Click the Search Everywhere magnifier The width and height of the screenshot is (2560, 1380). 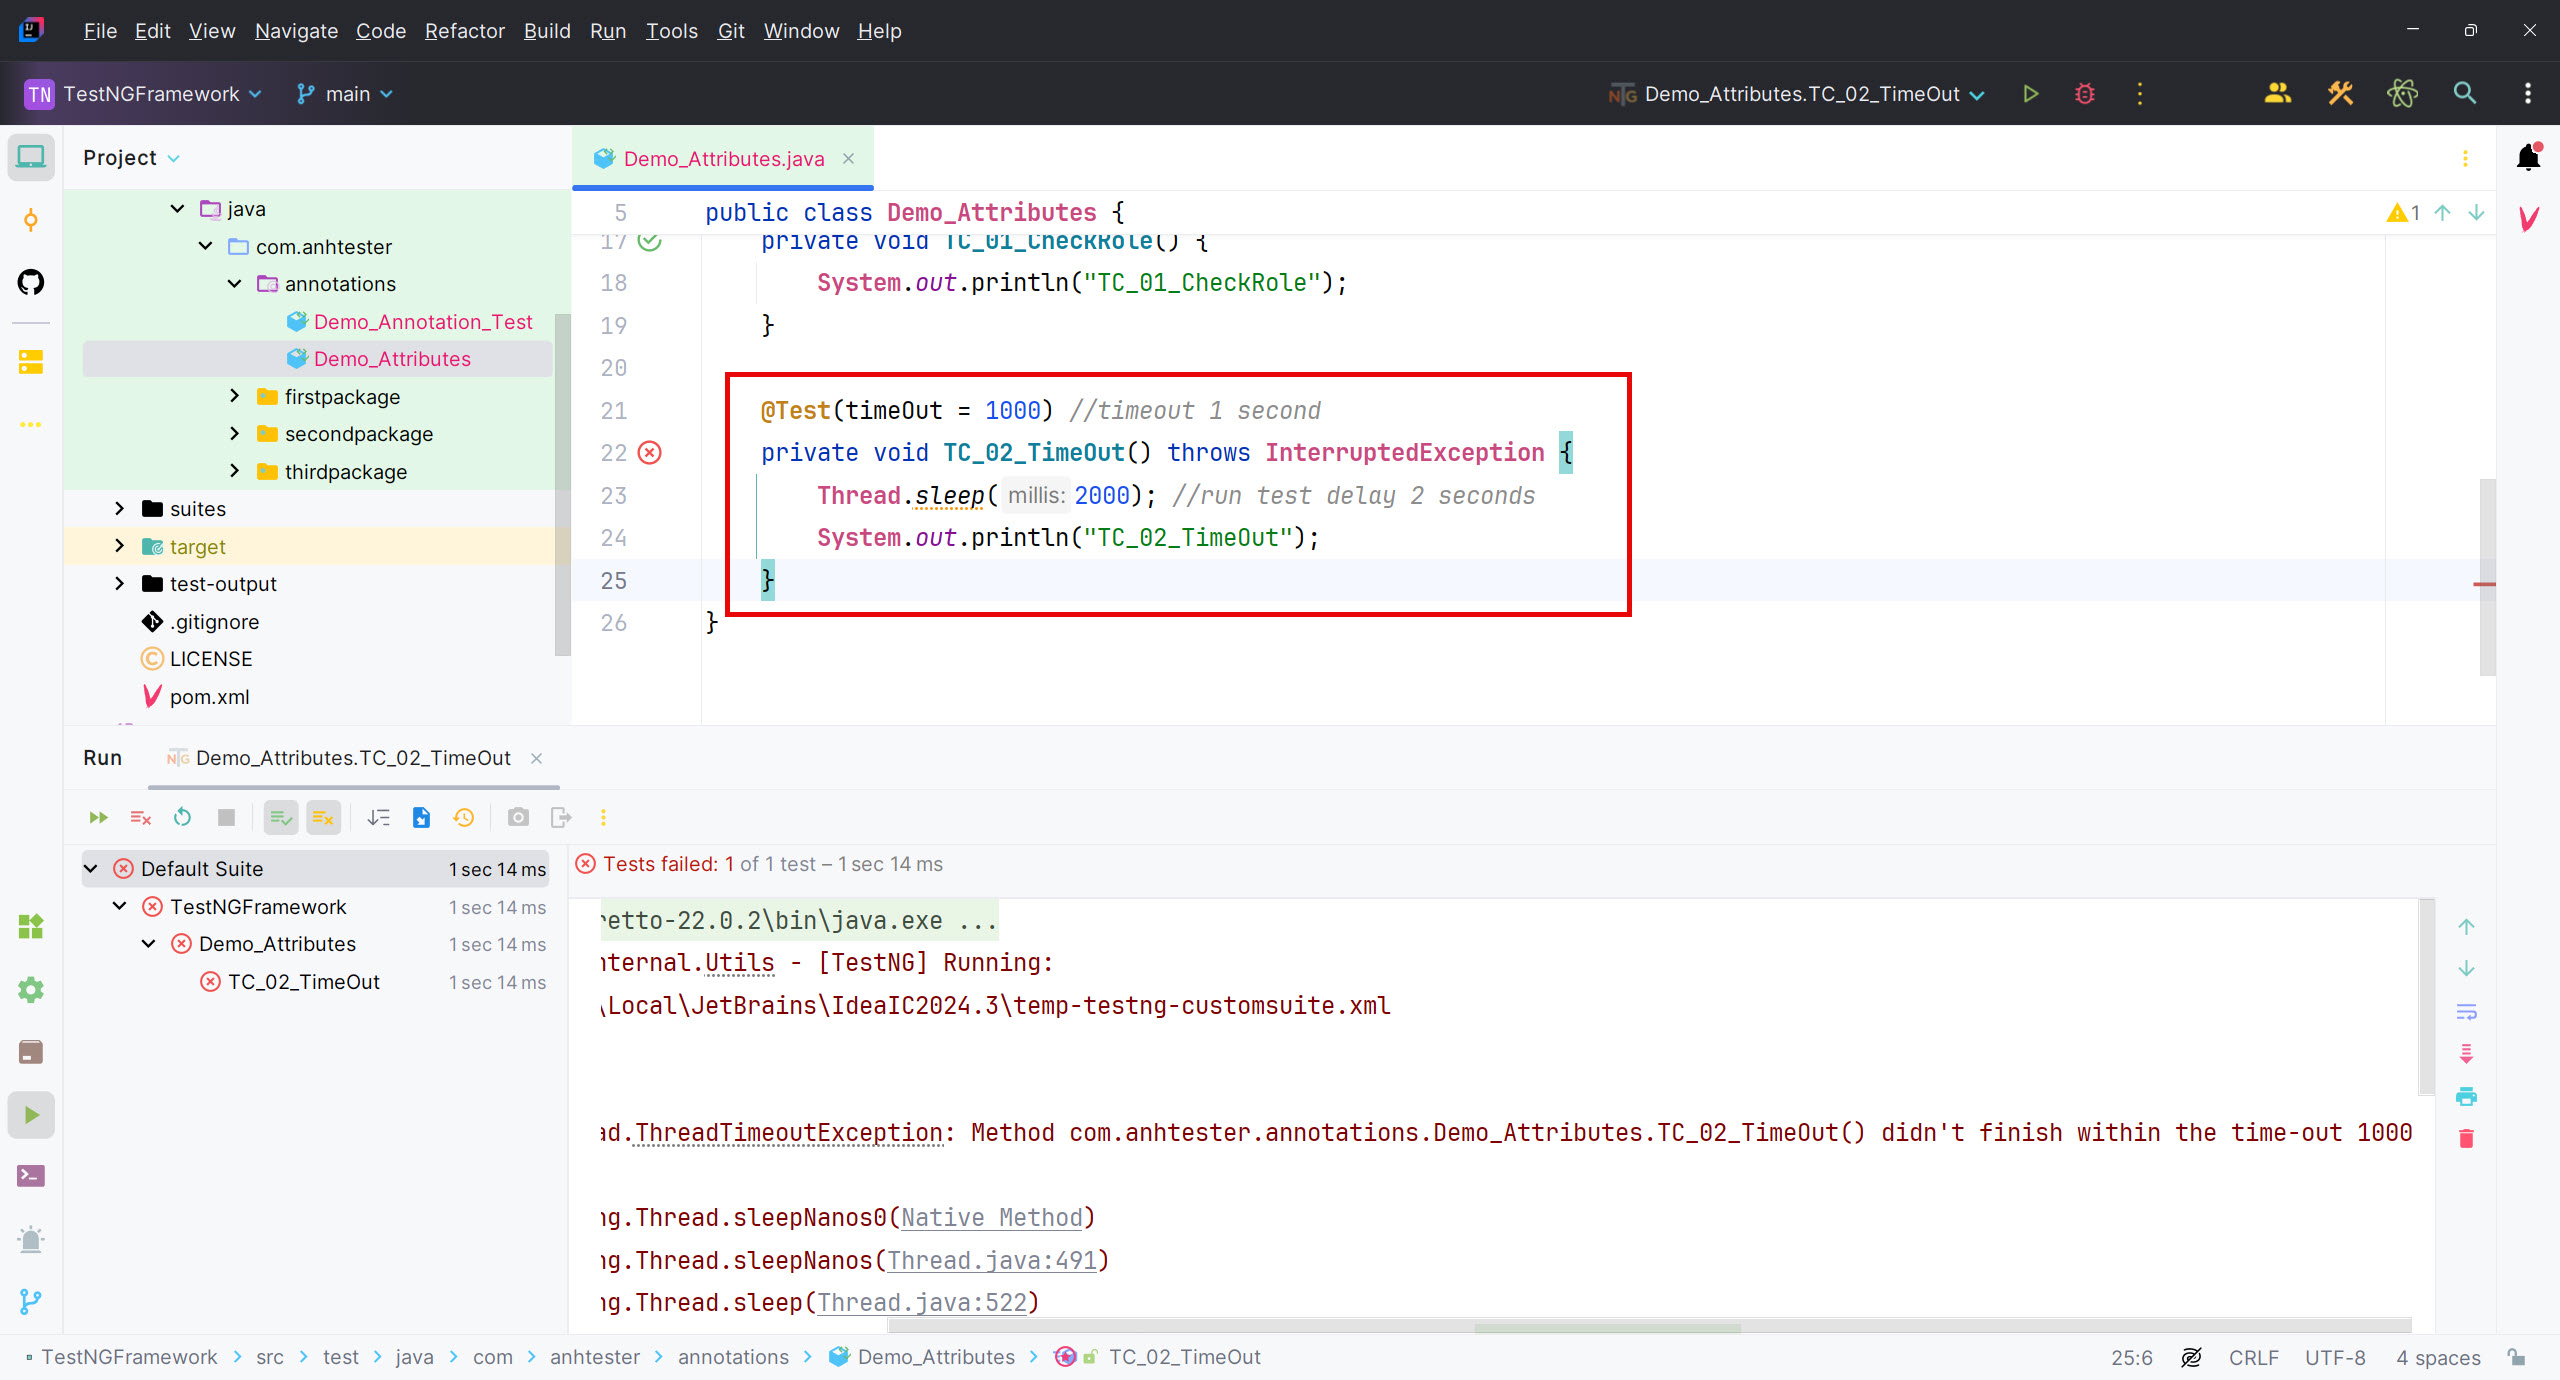(2464, 94)
